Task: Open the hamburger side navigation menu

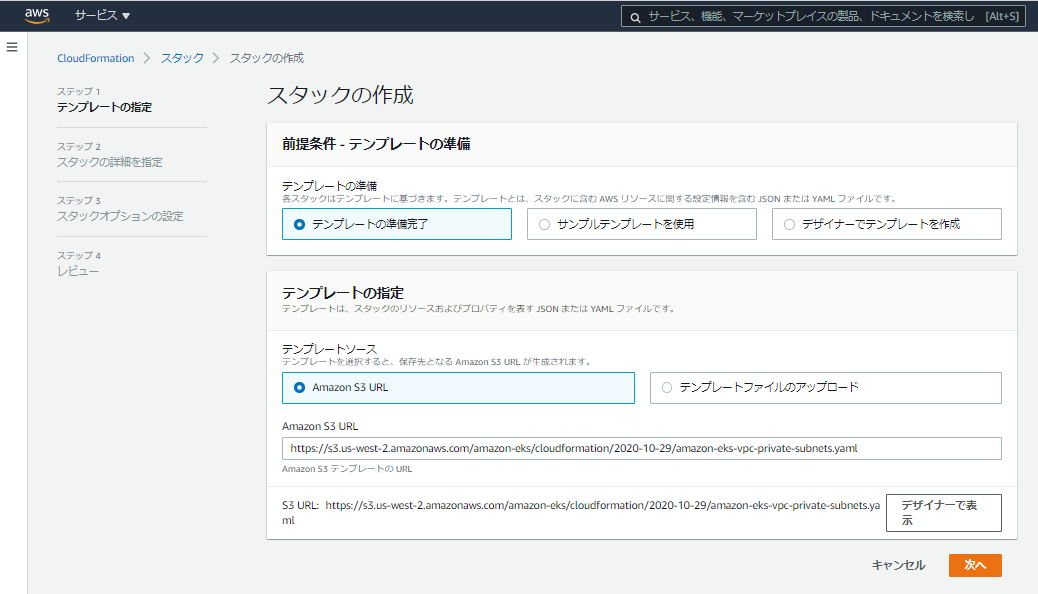Action: [x=12, y=47]
